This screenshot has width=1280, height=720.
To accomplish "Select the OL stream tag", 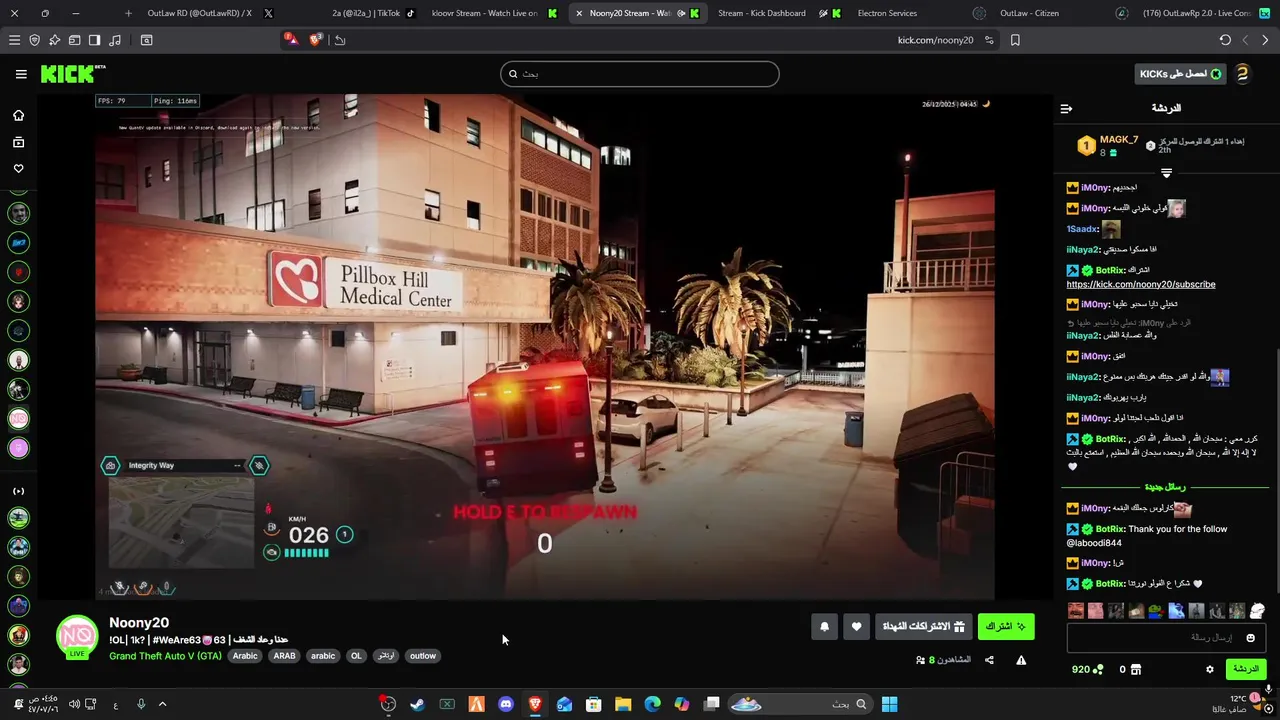I will pyautogui.click(x=356, y=656).
